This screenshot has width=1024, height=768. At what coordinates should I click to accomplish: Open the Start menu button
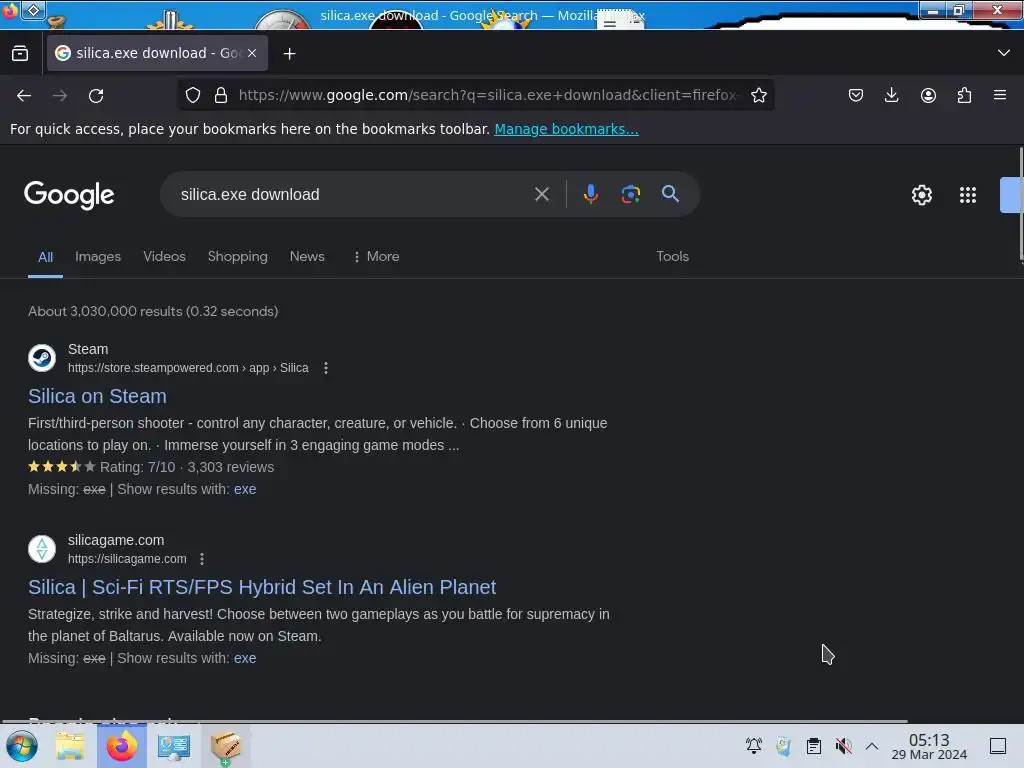22,746
